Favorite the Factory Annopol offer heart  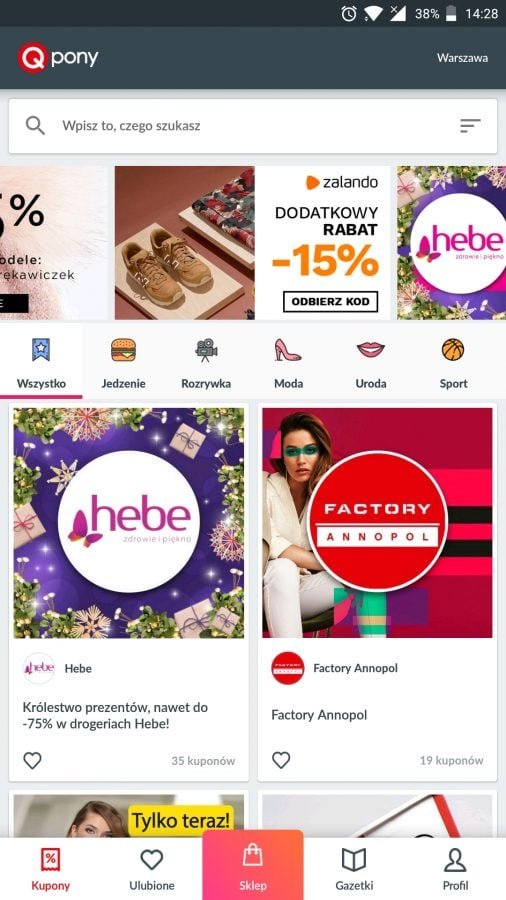[281, 761]
